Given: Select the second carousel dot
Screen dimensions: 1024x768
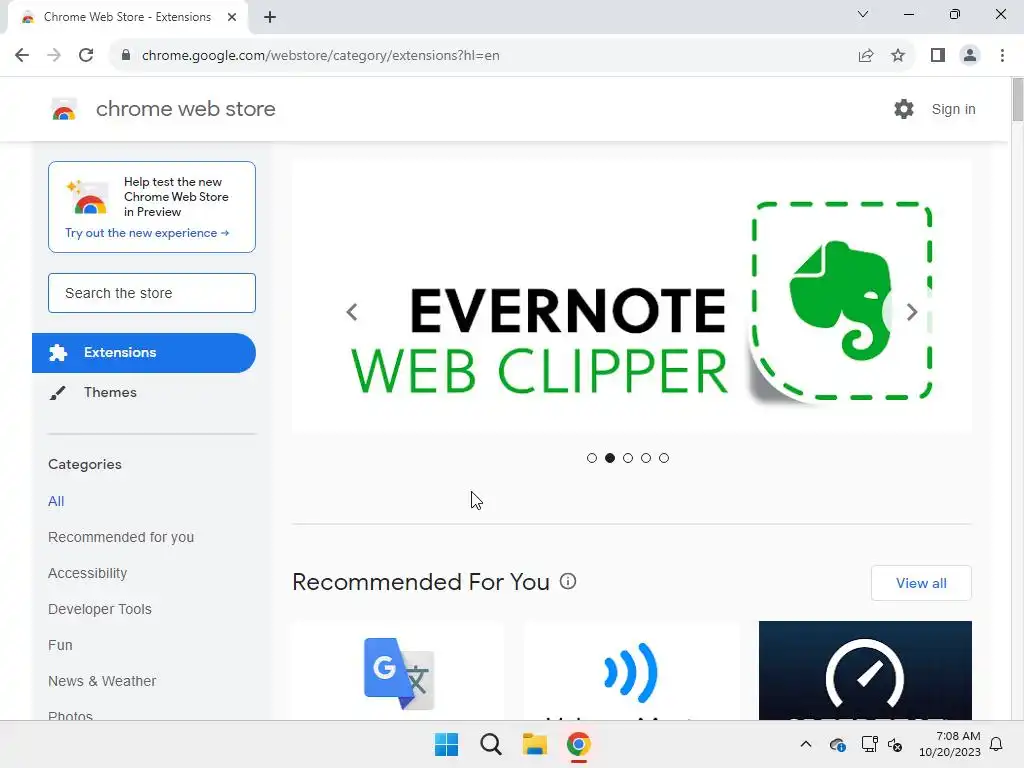Looking at the screenshot, I should click(610, 458).
